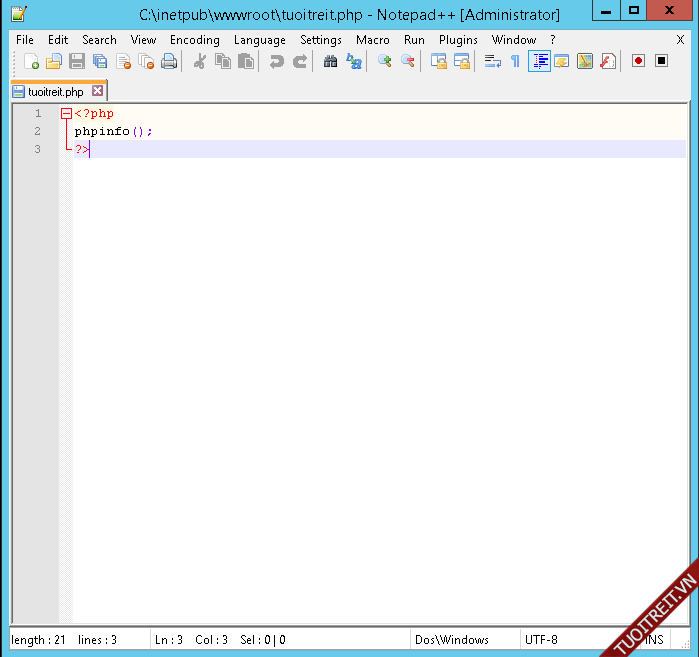Select the tuoitreit.php document tab
The image size is (699, 657).
pyautogui.click(x=55, y=91)
